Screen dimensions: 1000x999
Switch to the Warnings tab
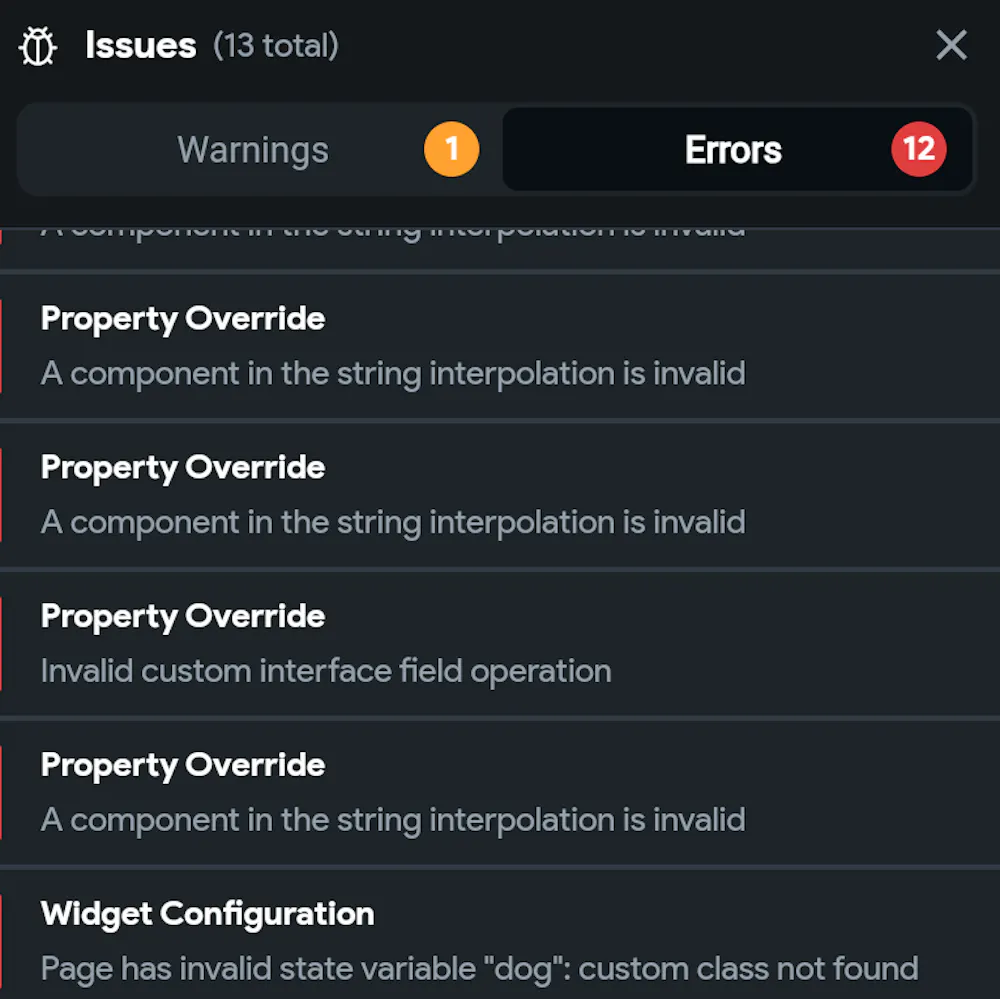[253, 150]
